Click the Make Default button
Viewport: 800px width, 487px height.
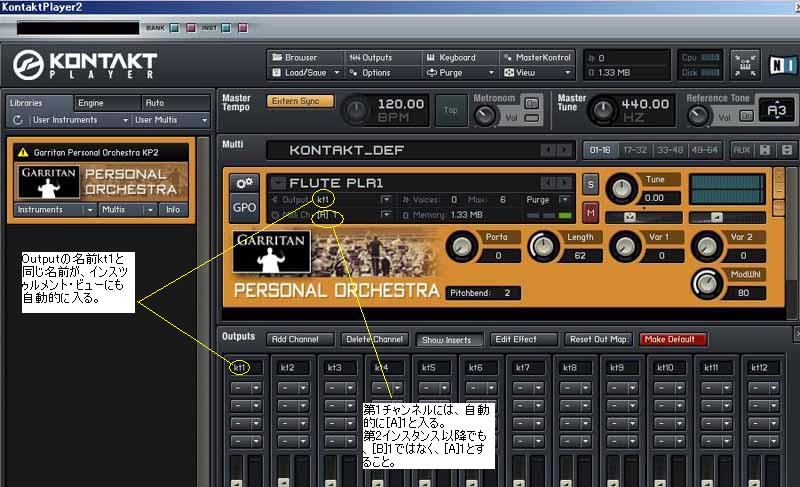click(x=672, y=339)
